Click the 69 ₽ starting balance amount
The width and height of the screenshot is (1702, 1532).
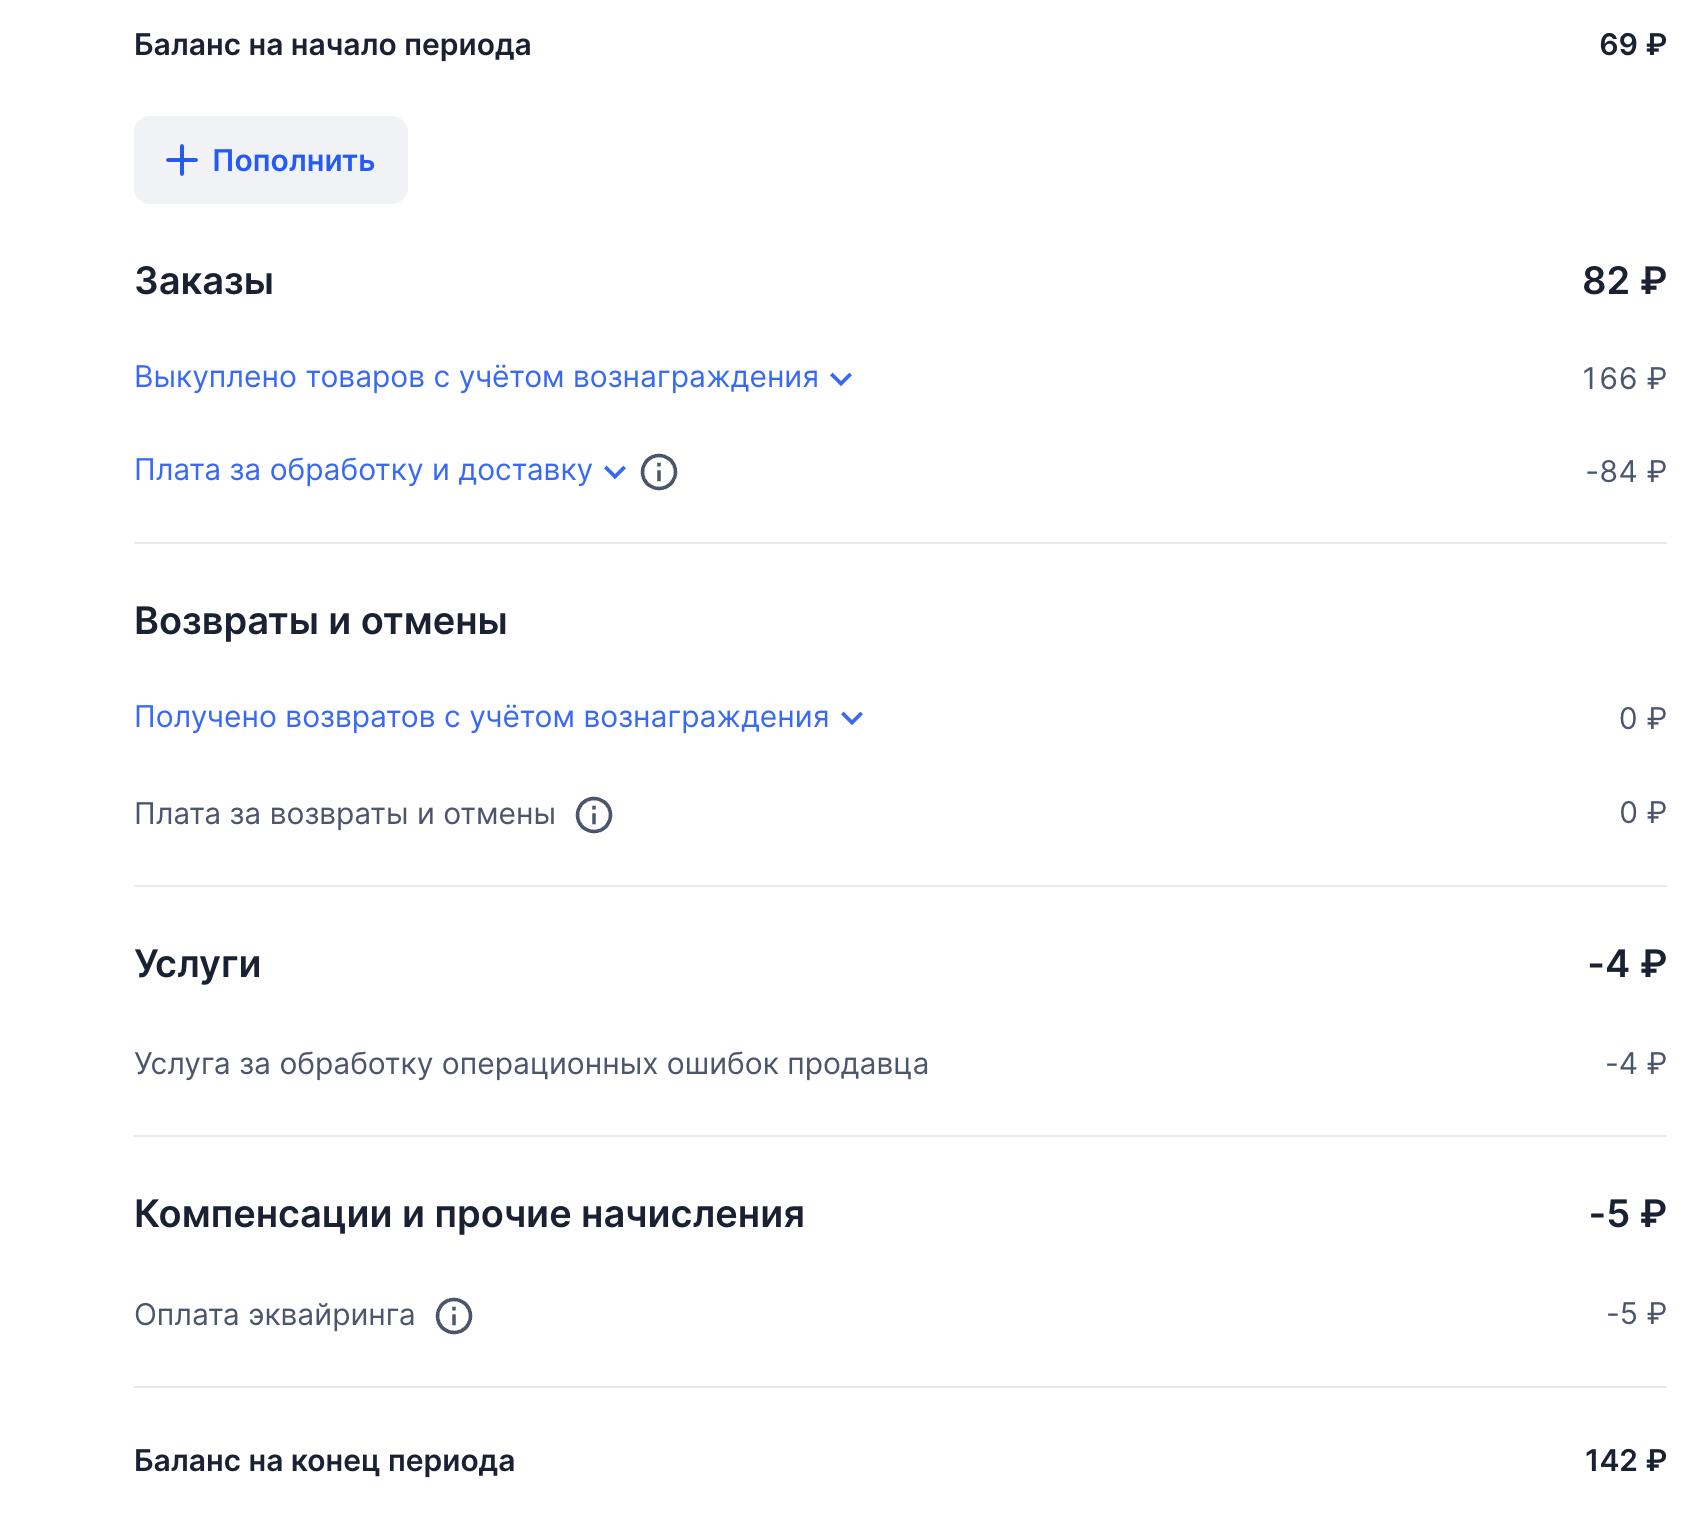(1632, 45)
